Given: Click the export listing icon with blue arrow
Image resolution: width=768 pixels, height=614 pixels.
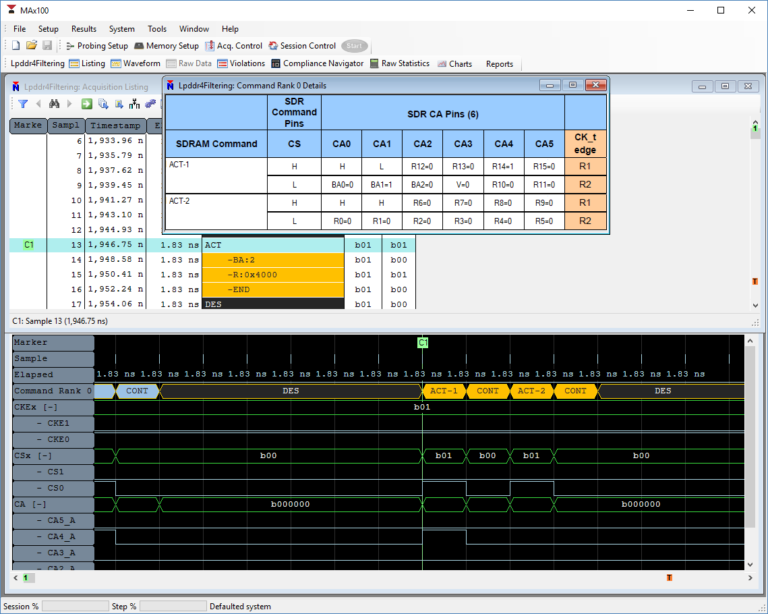Looking at the screenshot, I should coord(103,104).
